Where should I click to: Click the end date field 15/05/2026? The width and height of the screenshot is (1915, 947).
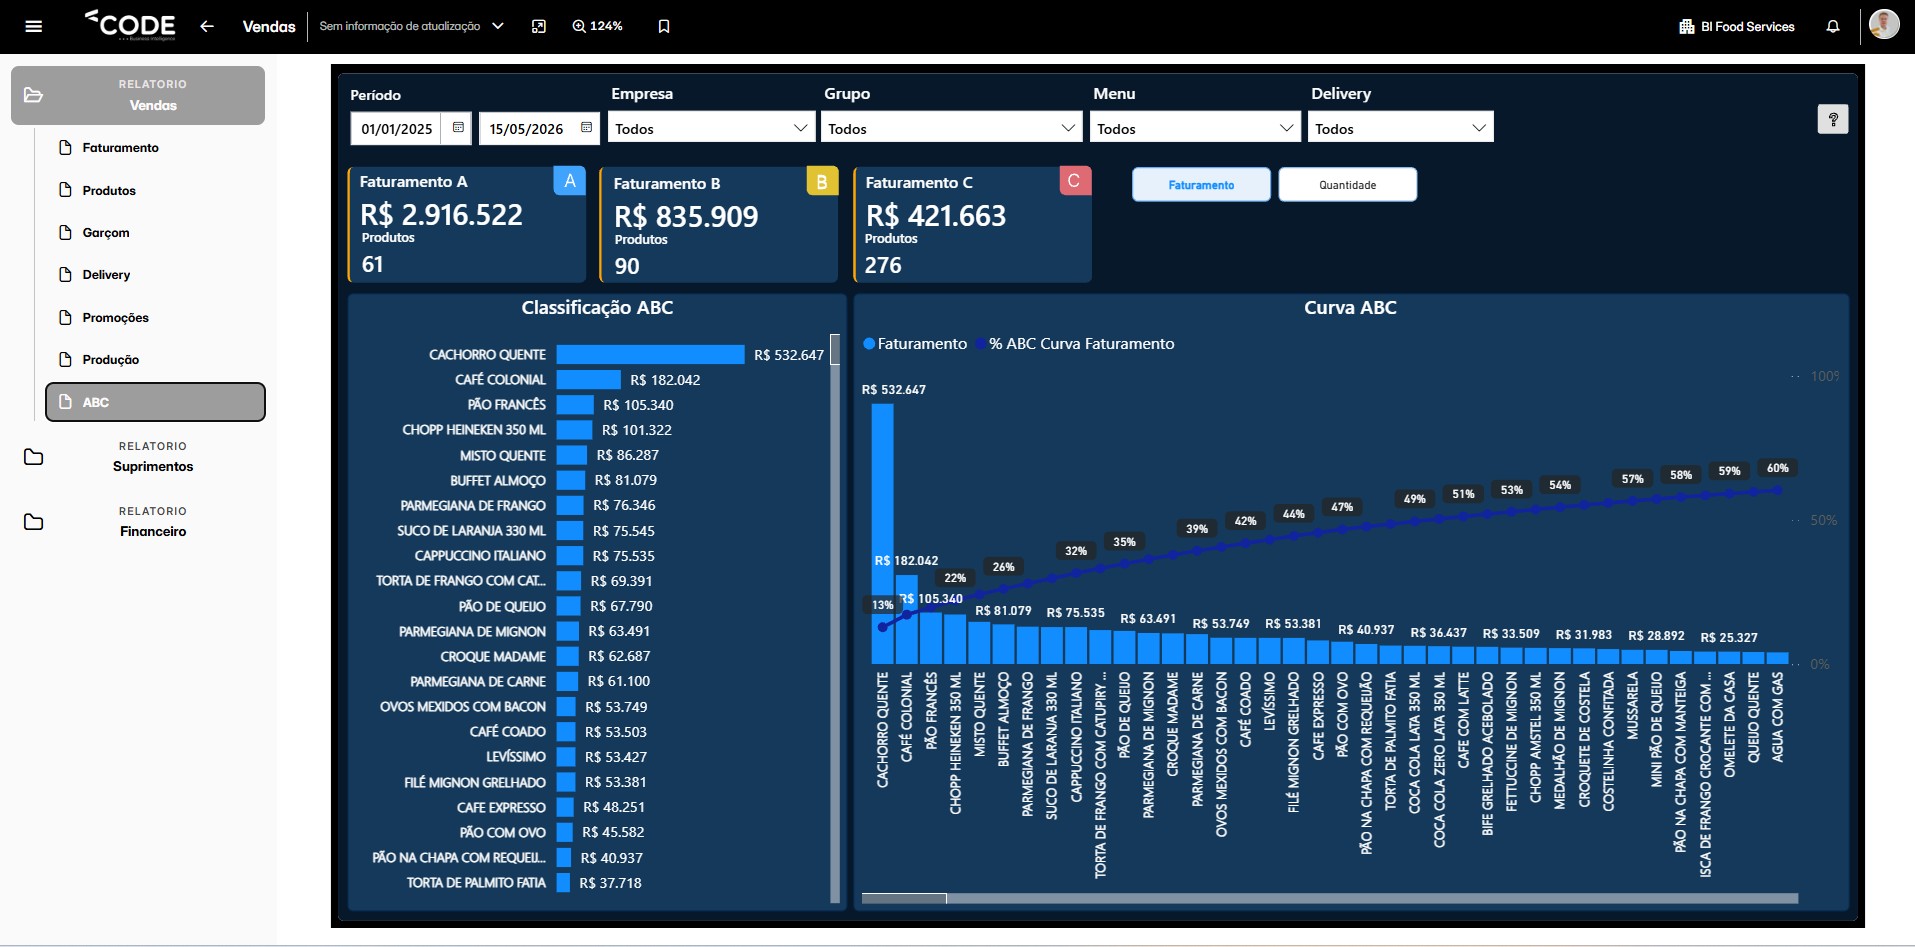click(526, 129)
